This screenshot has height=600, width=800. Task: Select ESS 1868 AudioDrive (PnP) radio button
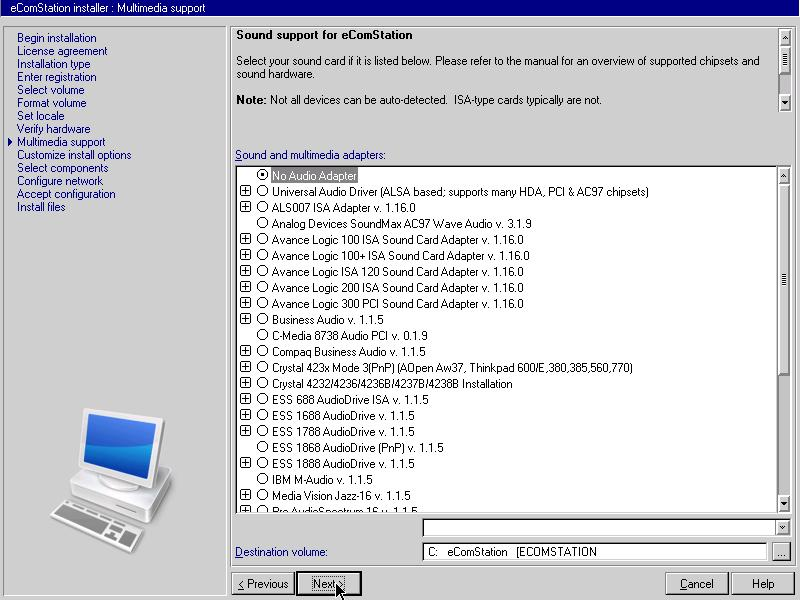click(262, 447)
